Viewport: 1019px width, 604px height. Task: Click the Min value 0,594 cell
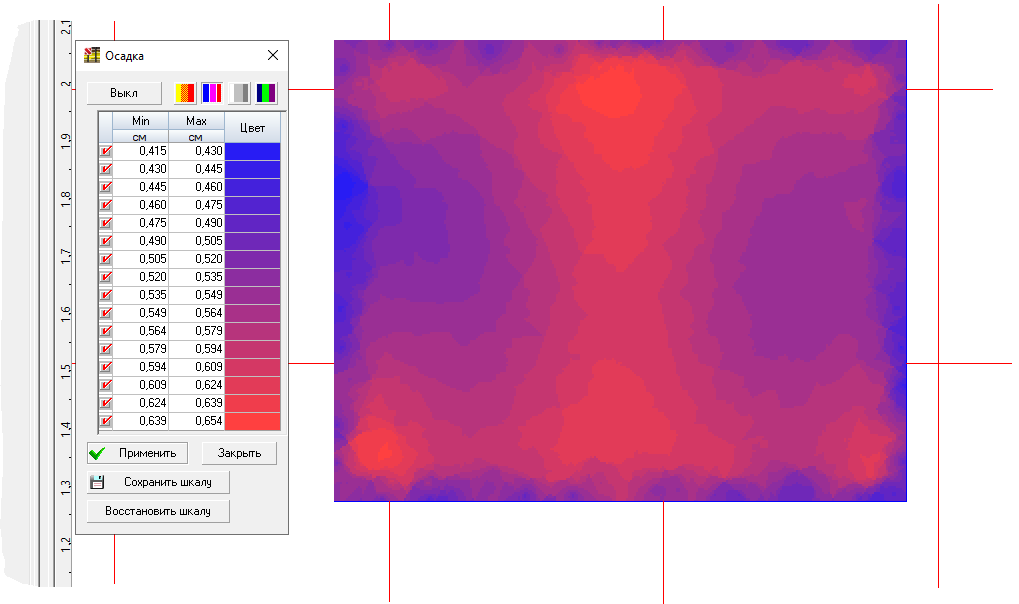[x=140, y=367]
